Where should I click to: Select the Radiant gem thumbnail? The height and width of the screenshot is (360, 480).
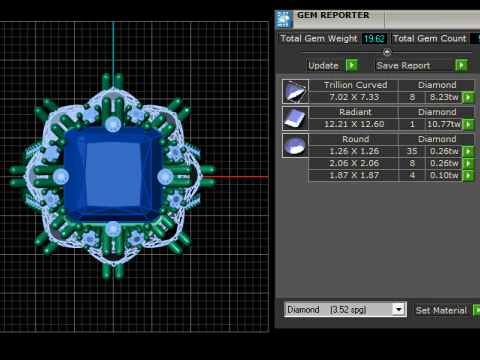point(295,118)
